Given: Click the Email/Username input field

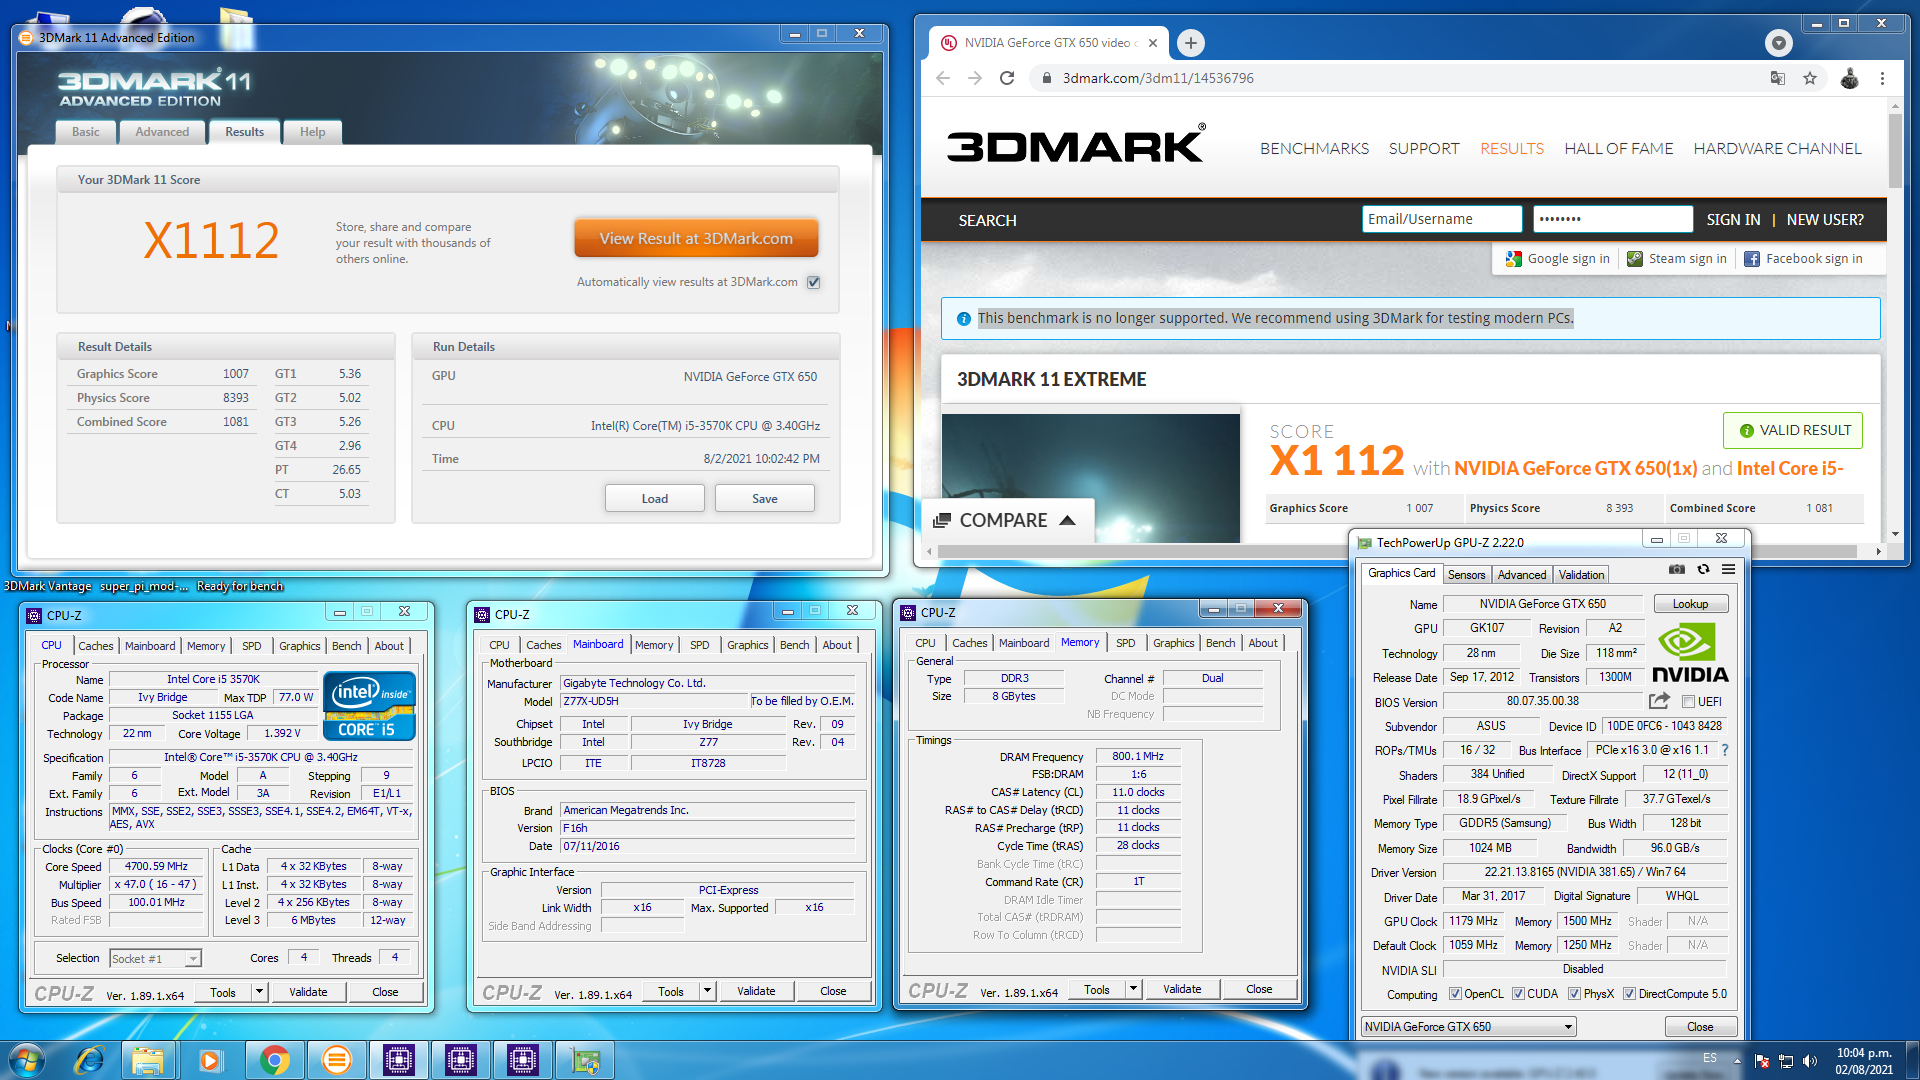Looking at the screenshot, I should click(1441, 219).
